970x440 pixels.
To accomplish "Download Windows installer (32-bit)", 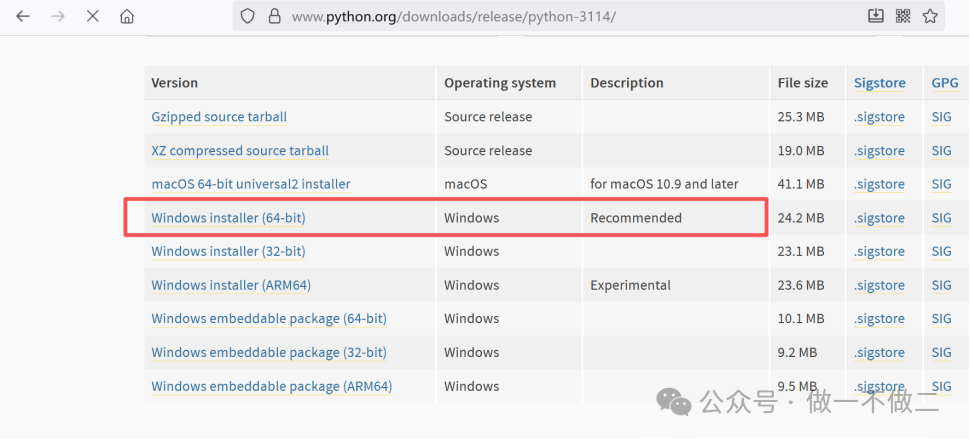I will [228, 251].
